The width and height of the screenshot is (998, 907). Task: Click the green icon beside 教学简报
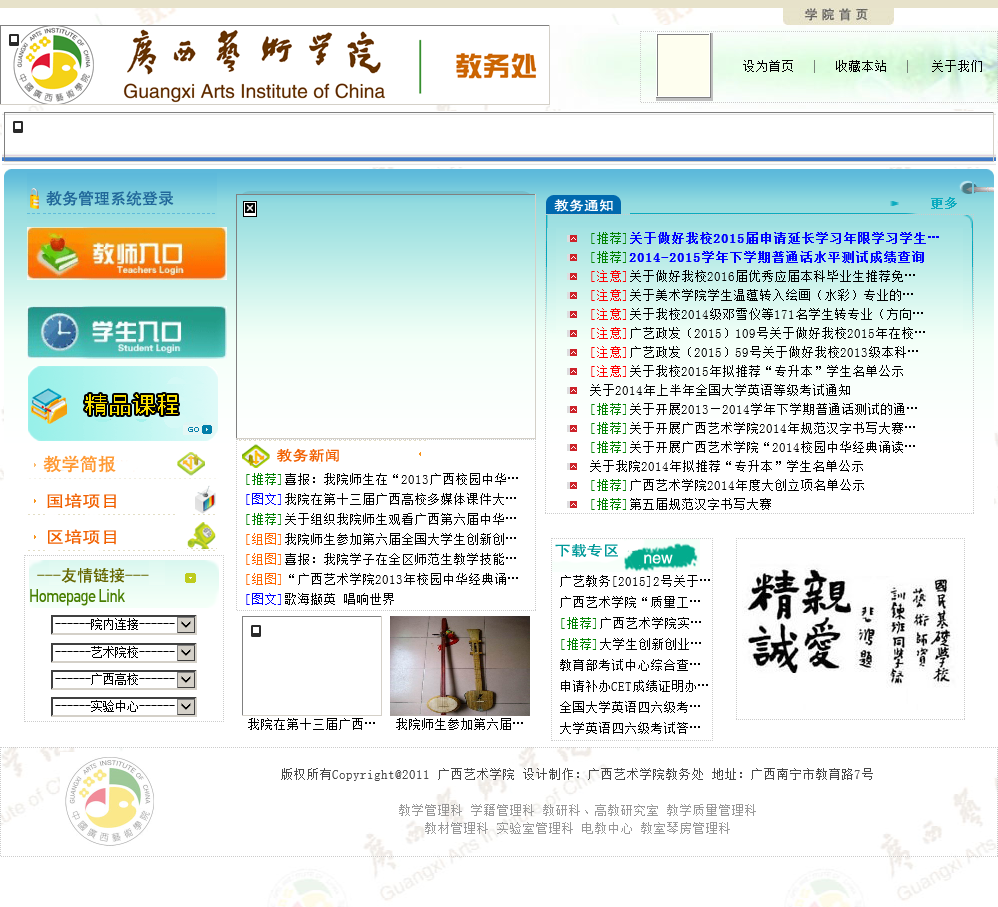(x=191, y=463)
